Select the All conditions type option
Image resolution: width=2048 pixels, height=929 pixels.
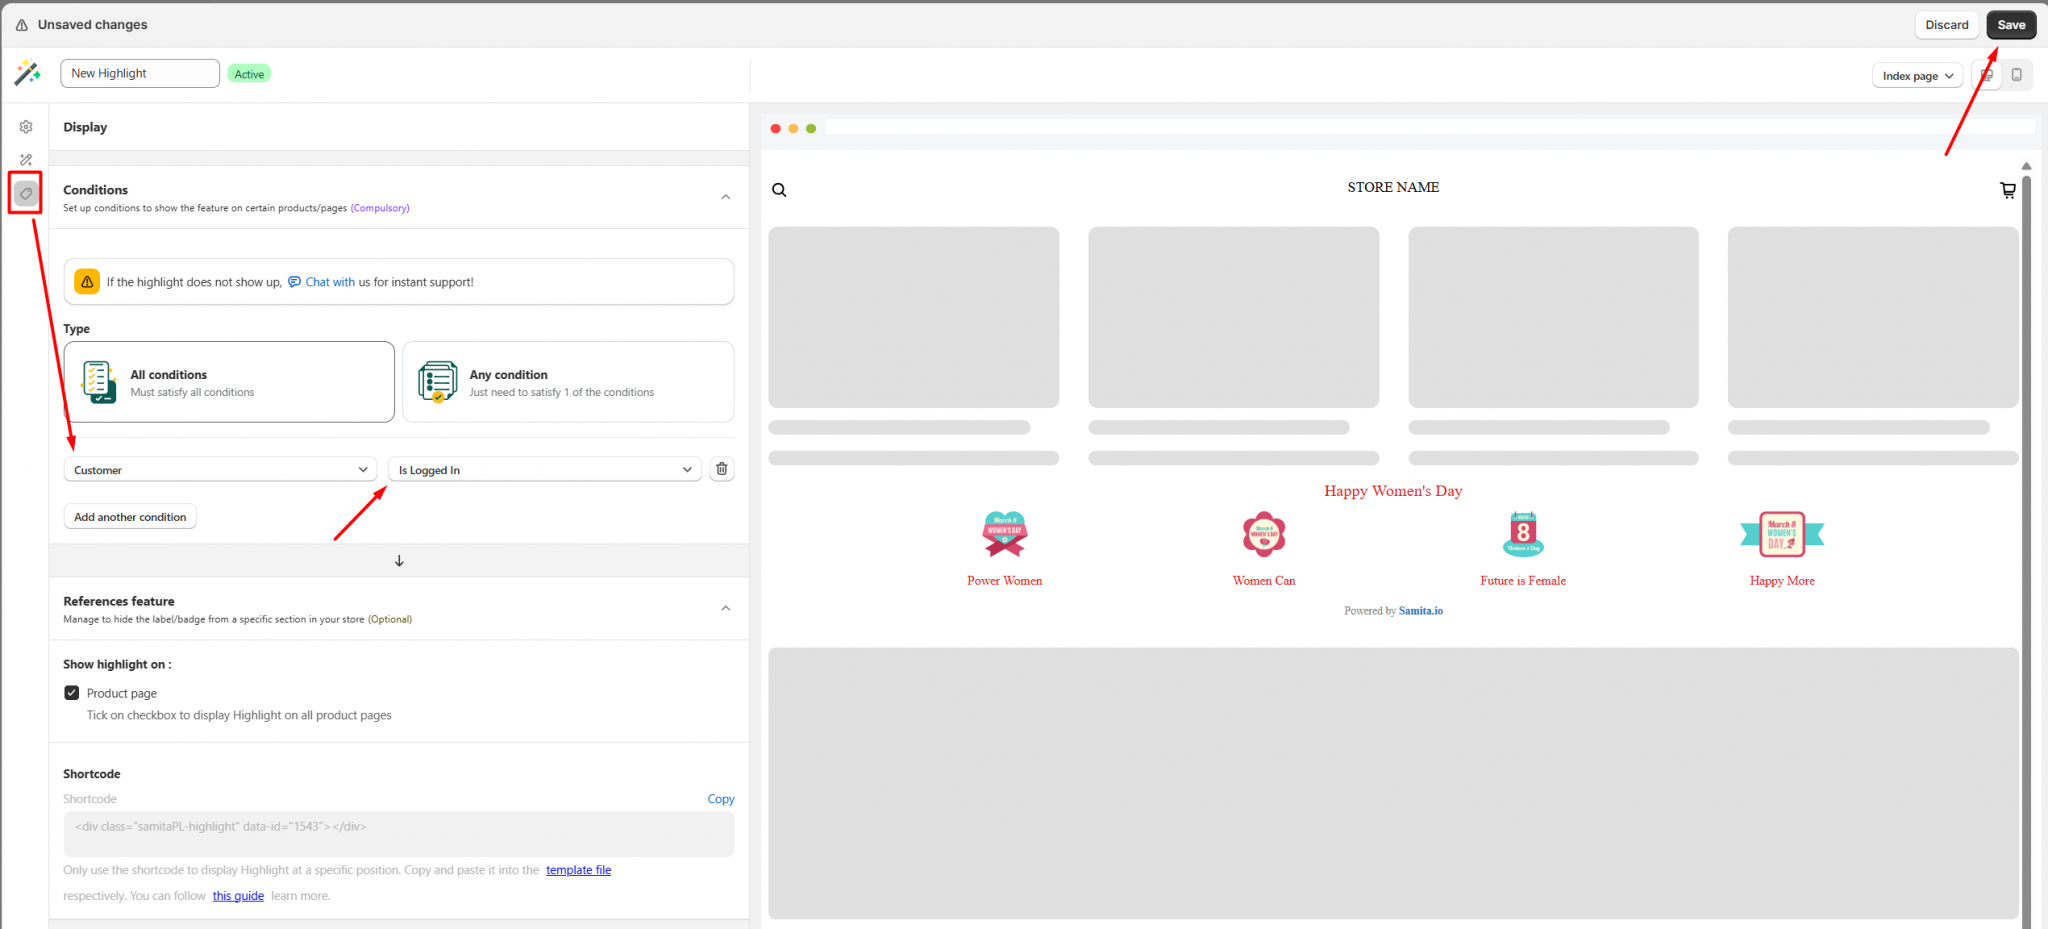coord(229,382)
